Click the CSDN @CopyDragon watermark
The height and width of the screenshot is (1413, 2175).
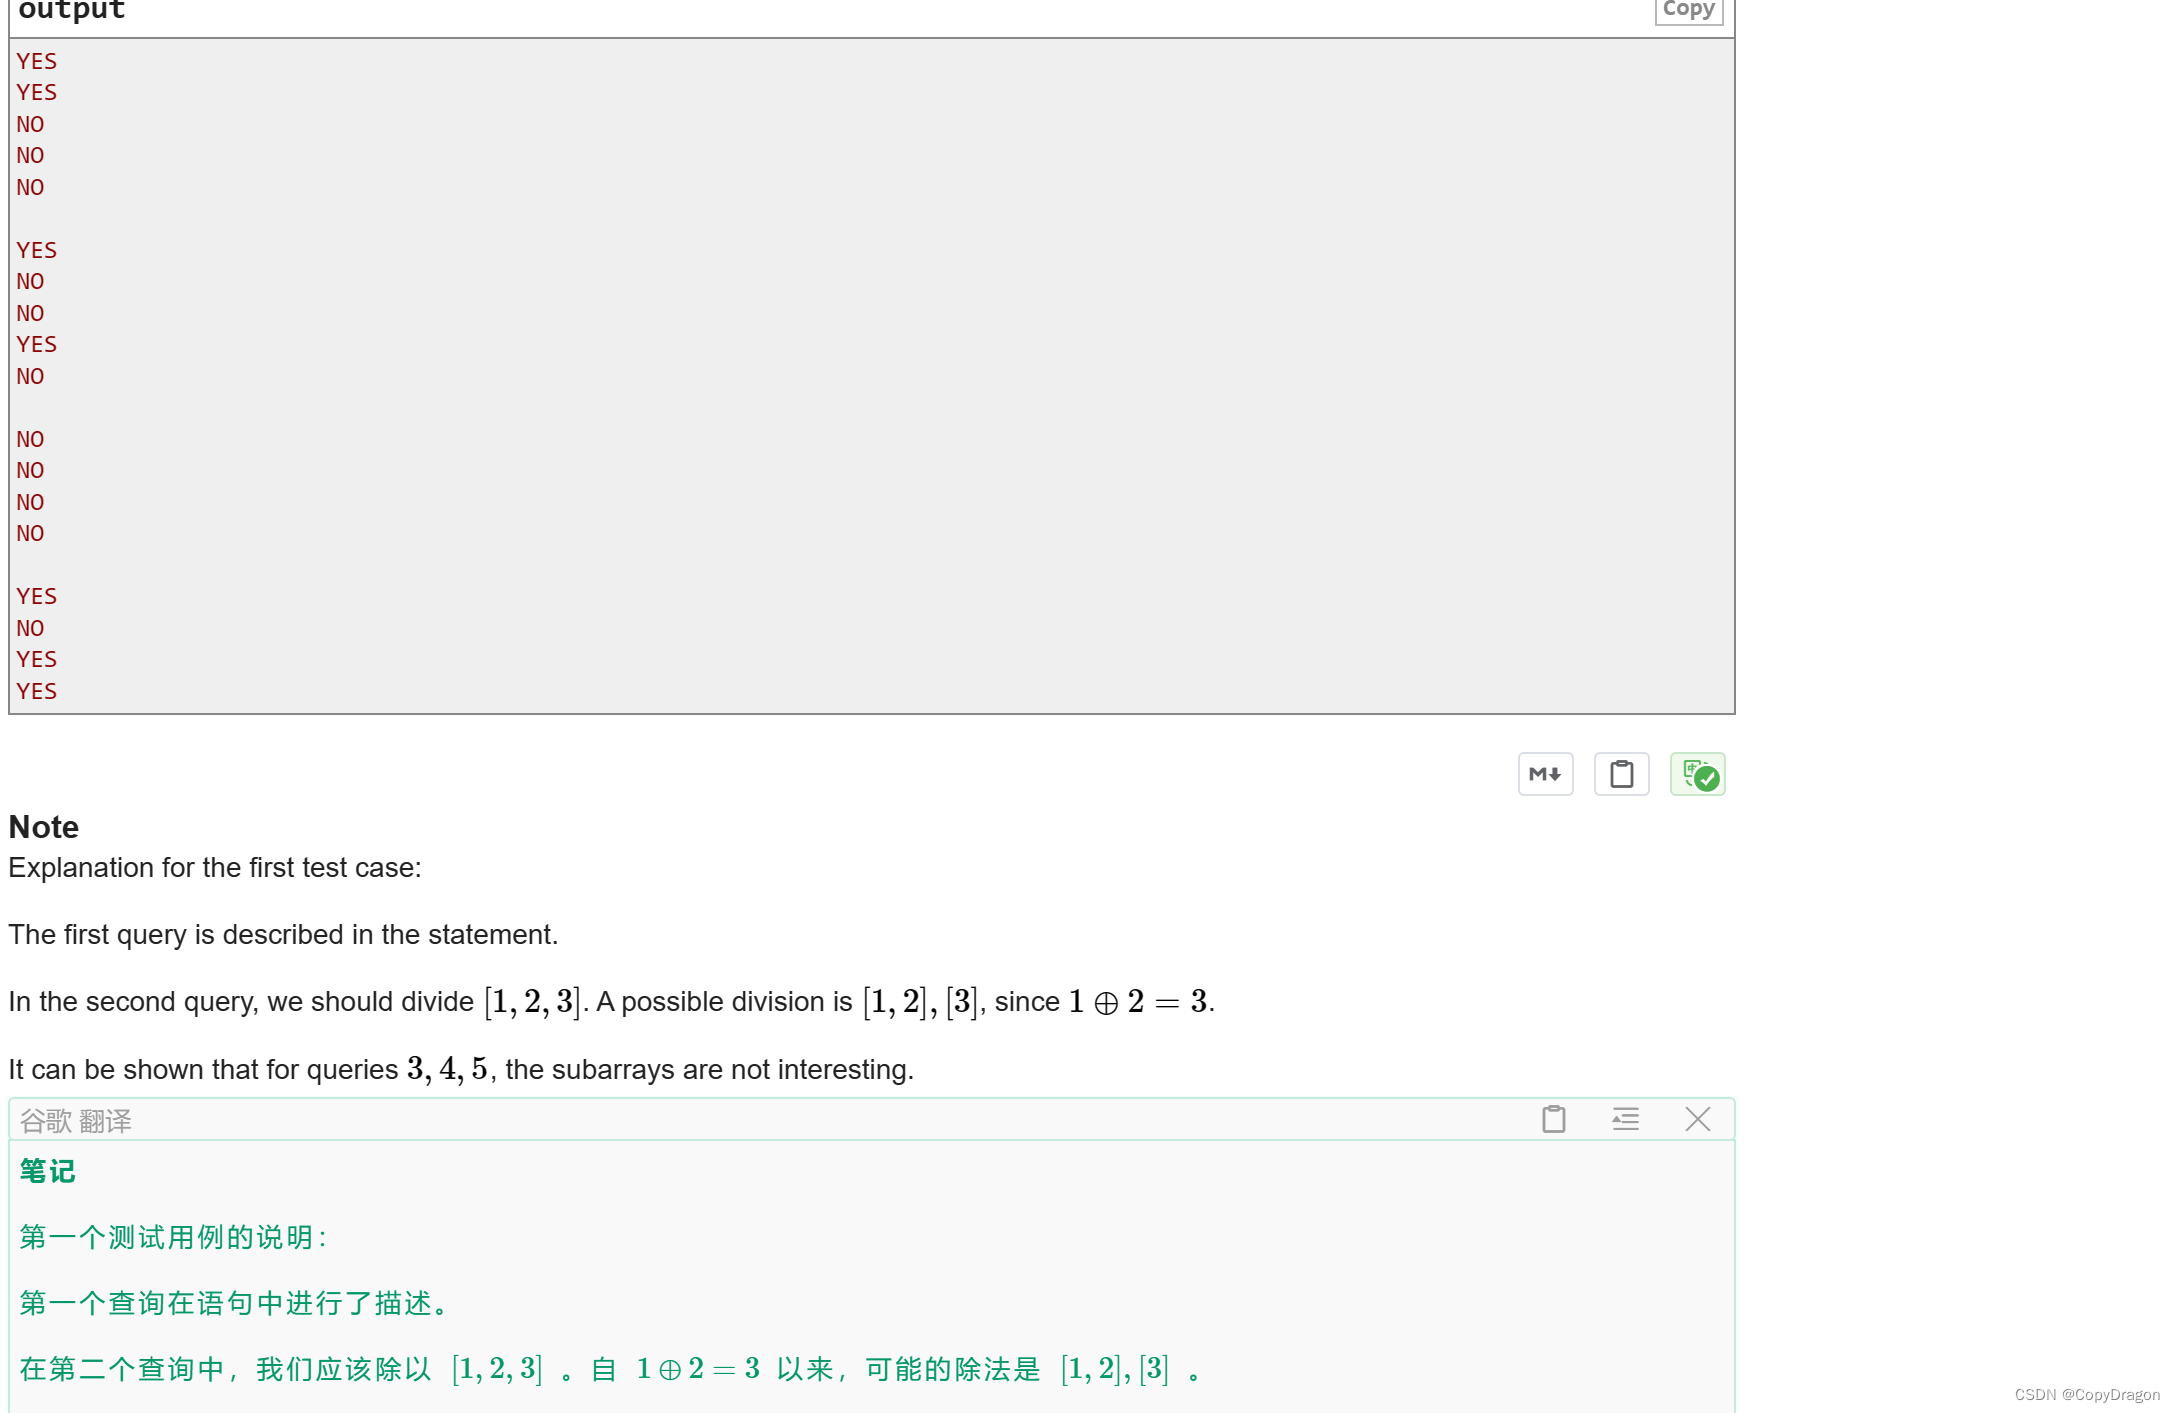2086,1394
